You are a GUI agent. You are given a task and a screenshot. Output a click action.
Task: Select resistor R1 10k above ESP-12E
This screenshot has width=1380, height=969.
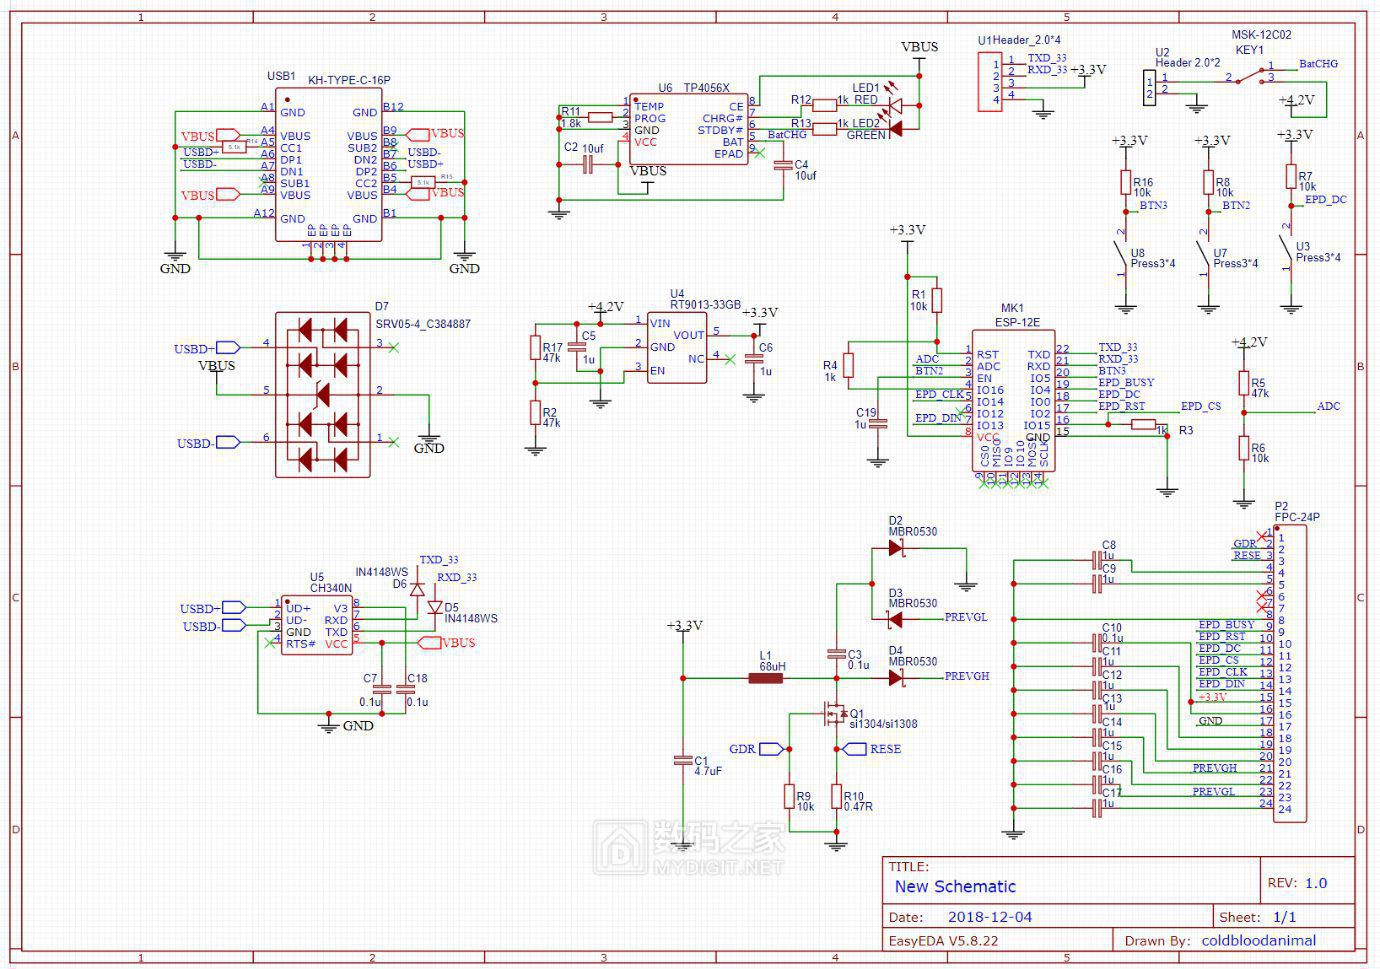pyautogui.click(x=936, y=300)
